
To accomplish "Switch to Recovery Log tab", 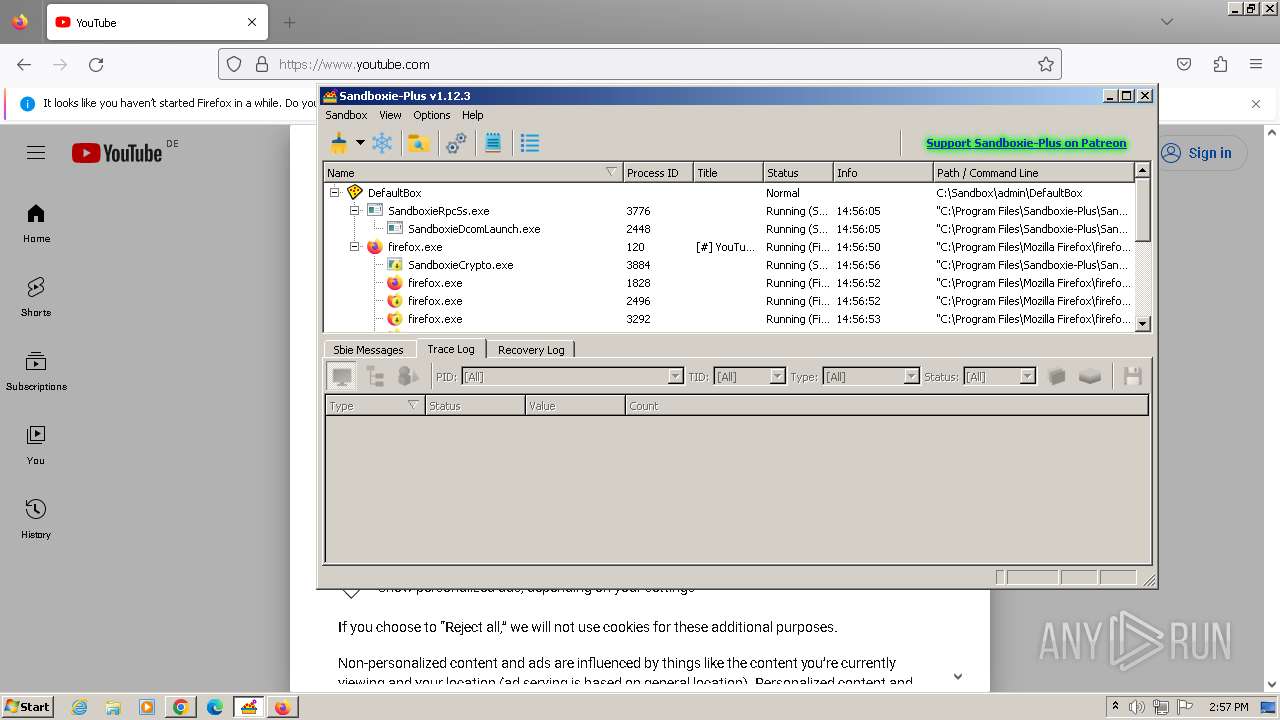I will (x=531, y=350).
